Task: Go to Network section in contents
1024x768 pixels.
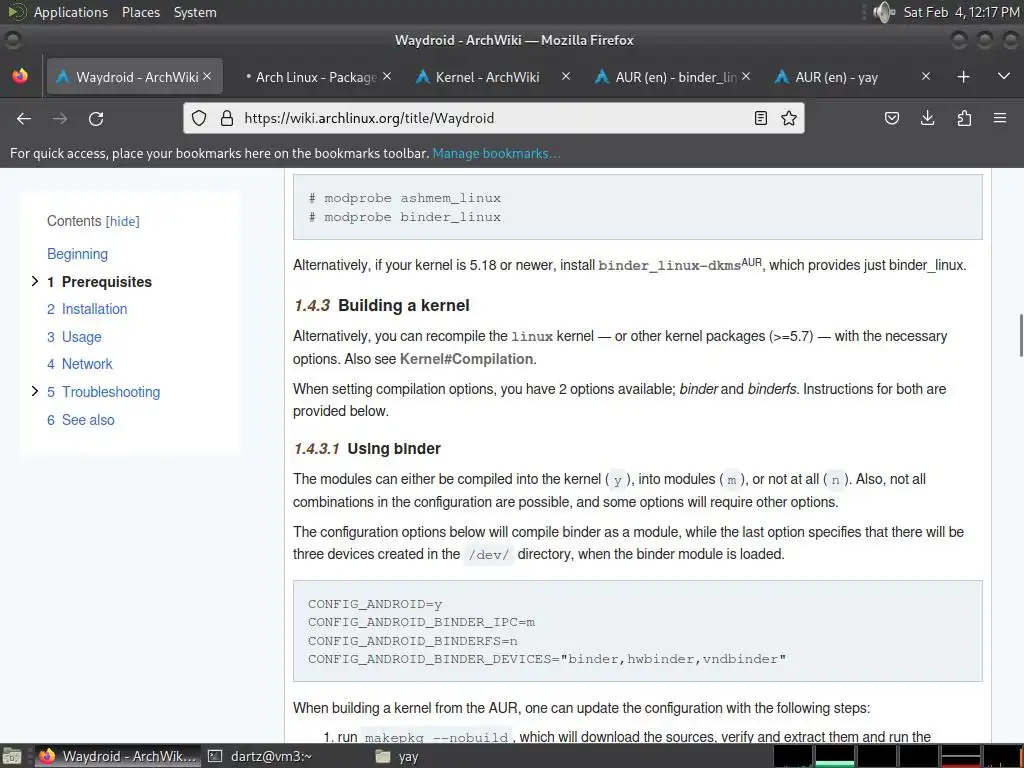Action: [x=80, y=364]
